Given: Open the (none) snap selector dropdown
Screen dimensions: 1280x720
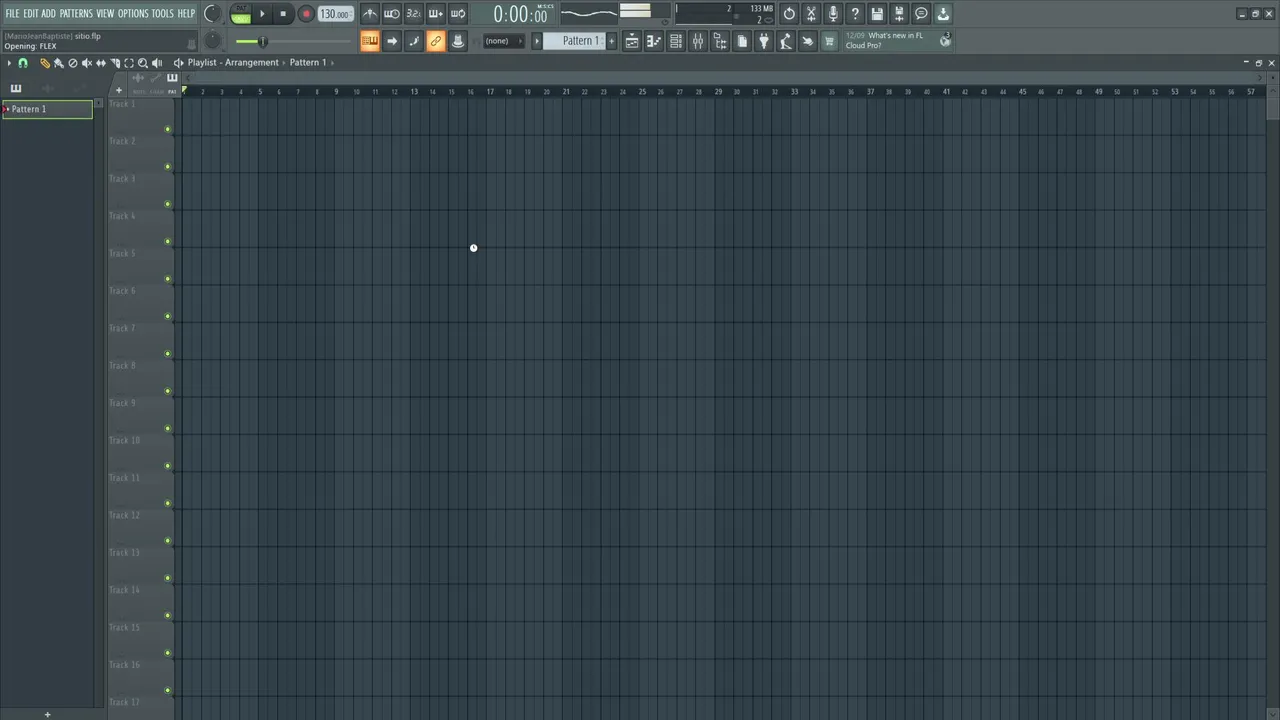Looking at the screenshot, I should [503, 41].
